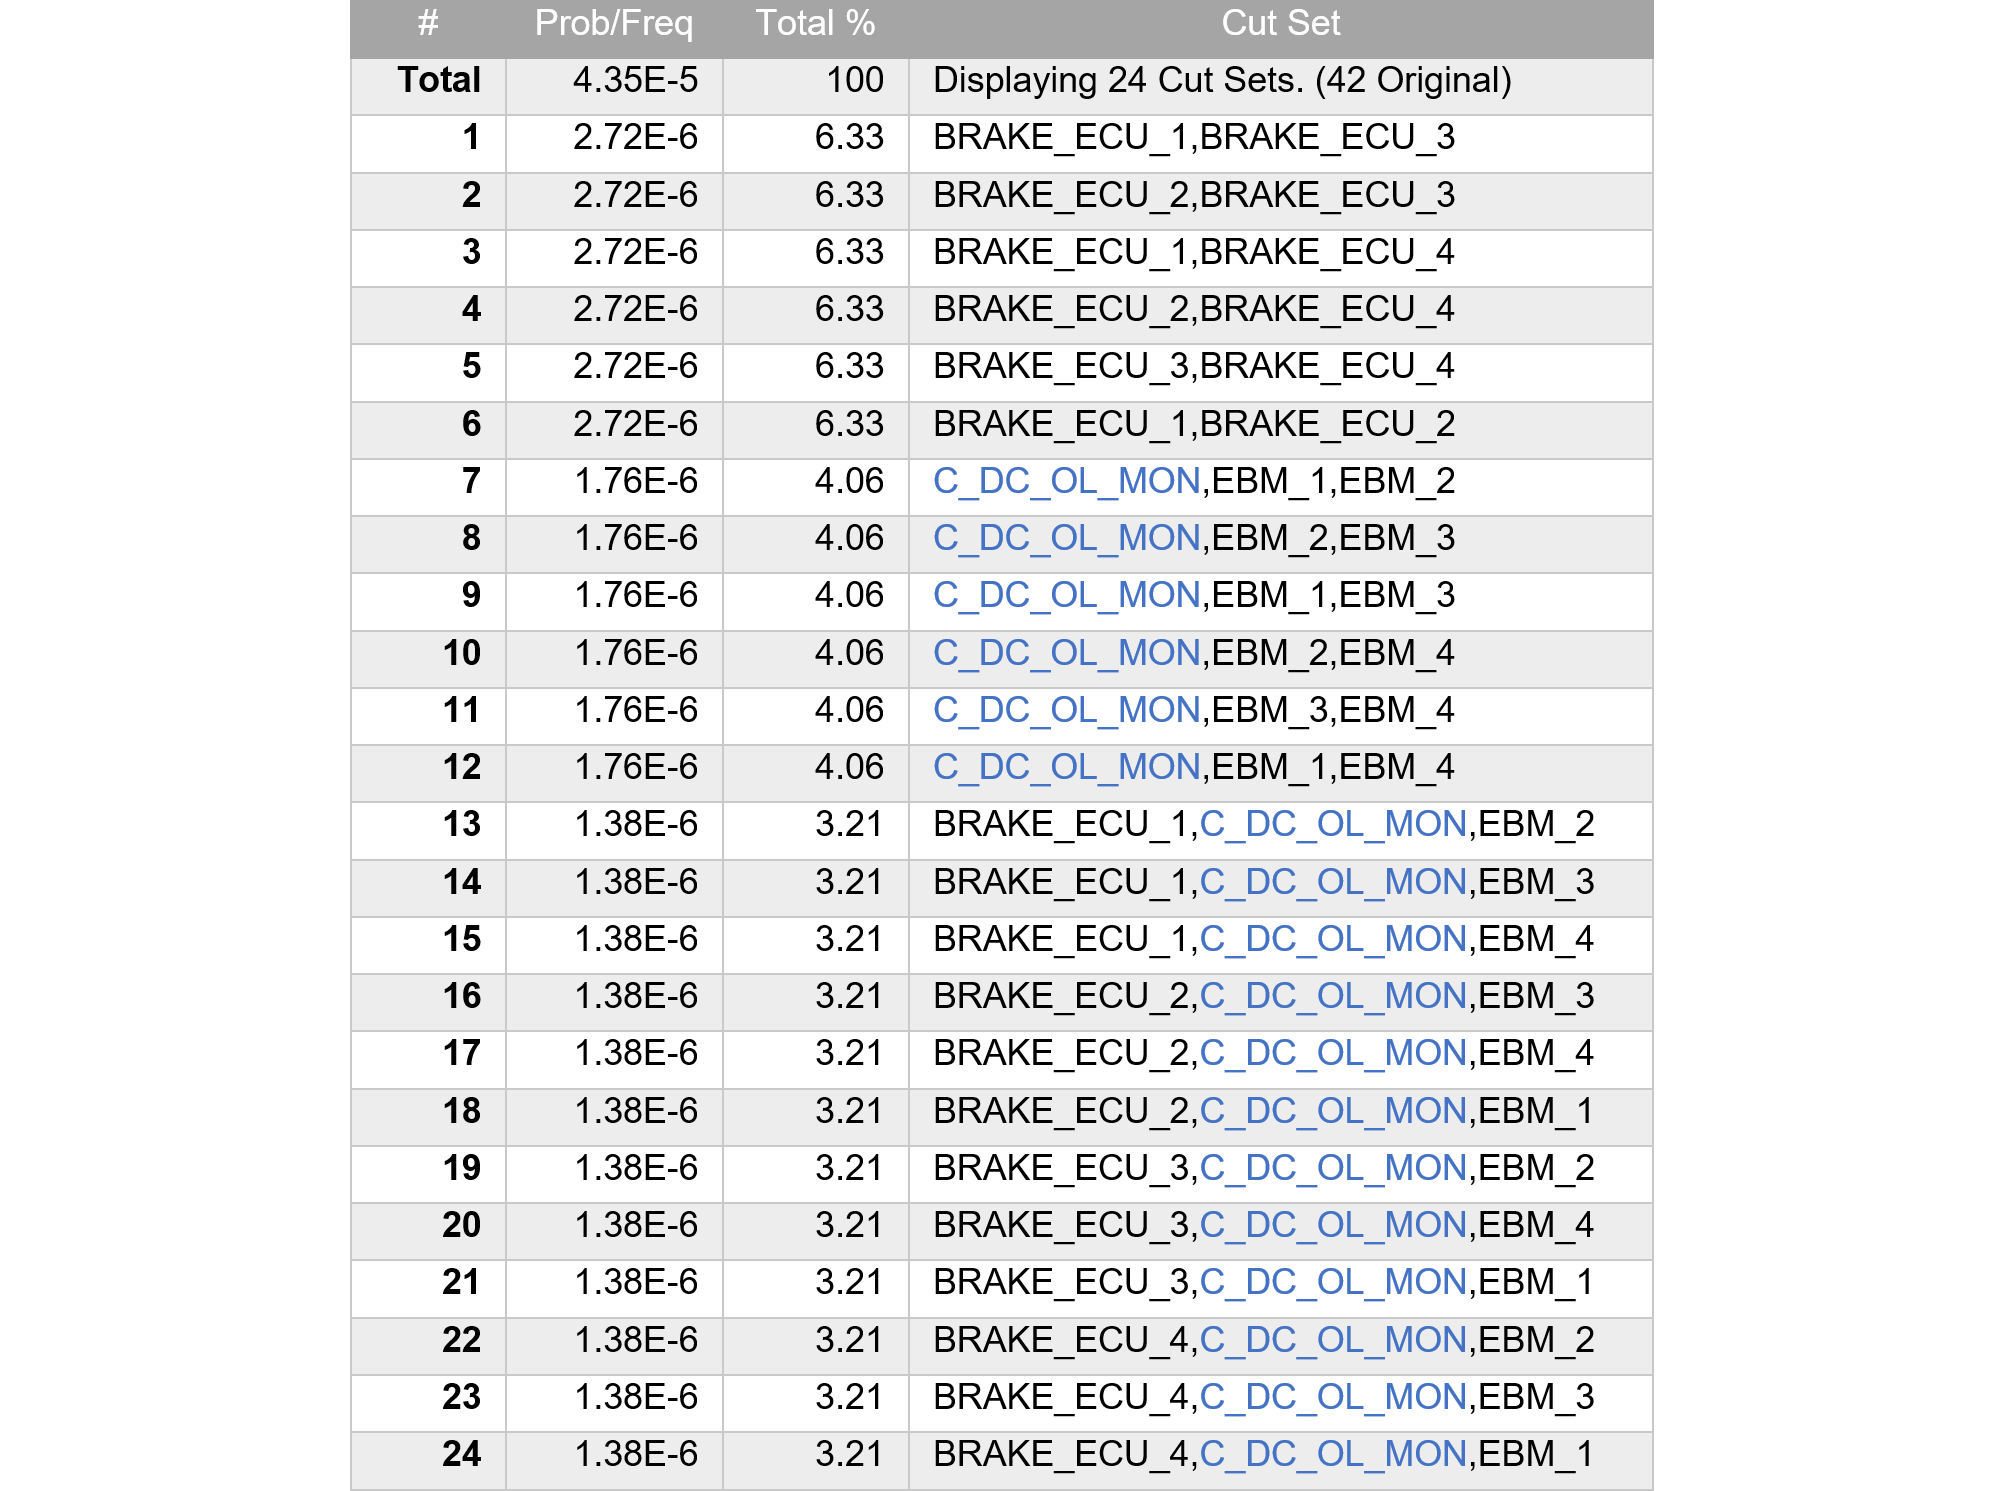Viewport: 2004px width, 1491px height.
Task: Click the C_DC_OL_MON link in row 13
Action: pyautogui.click(x=1333, y=824)
